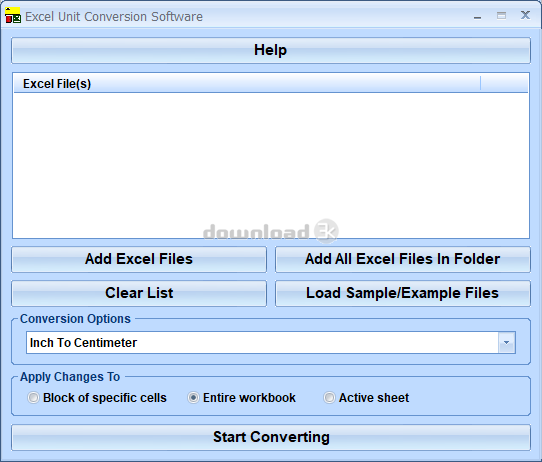Open the Help button

271,50
